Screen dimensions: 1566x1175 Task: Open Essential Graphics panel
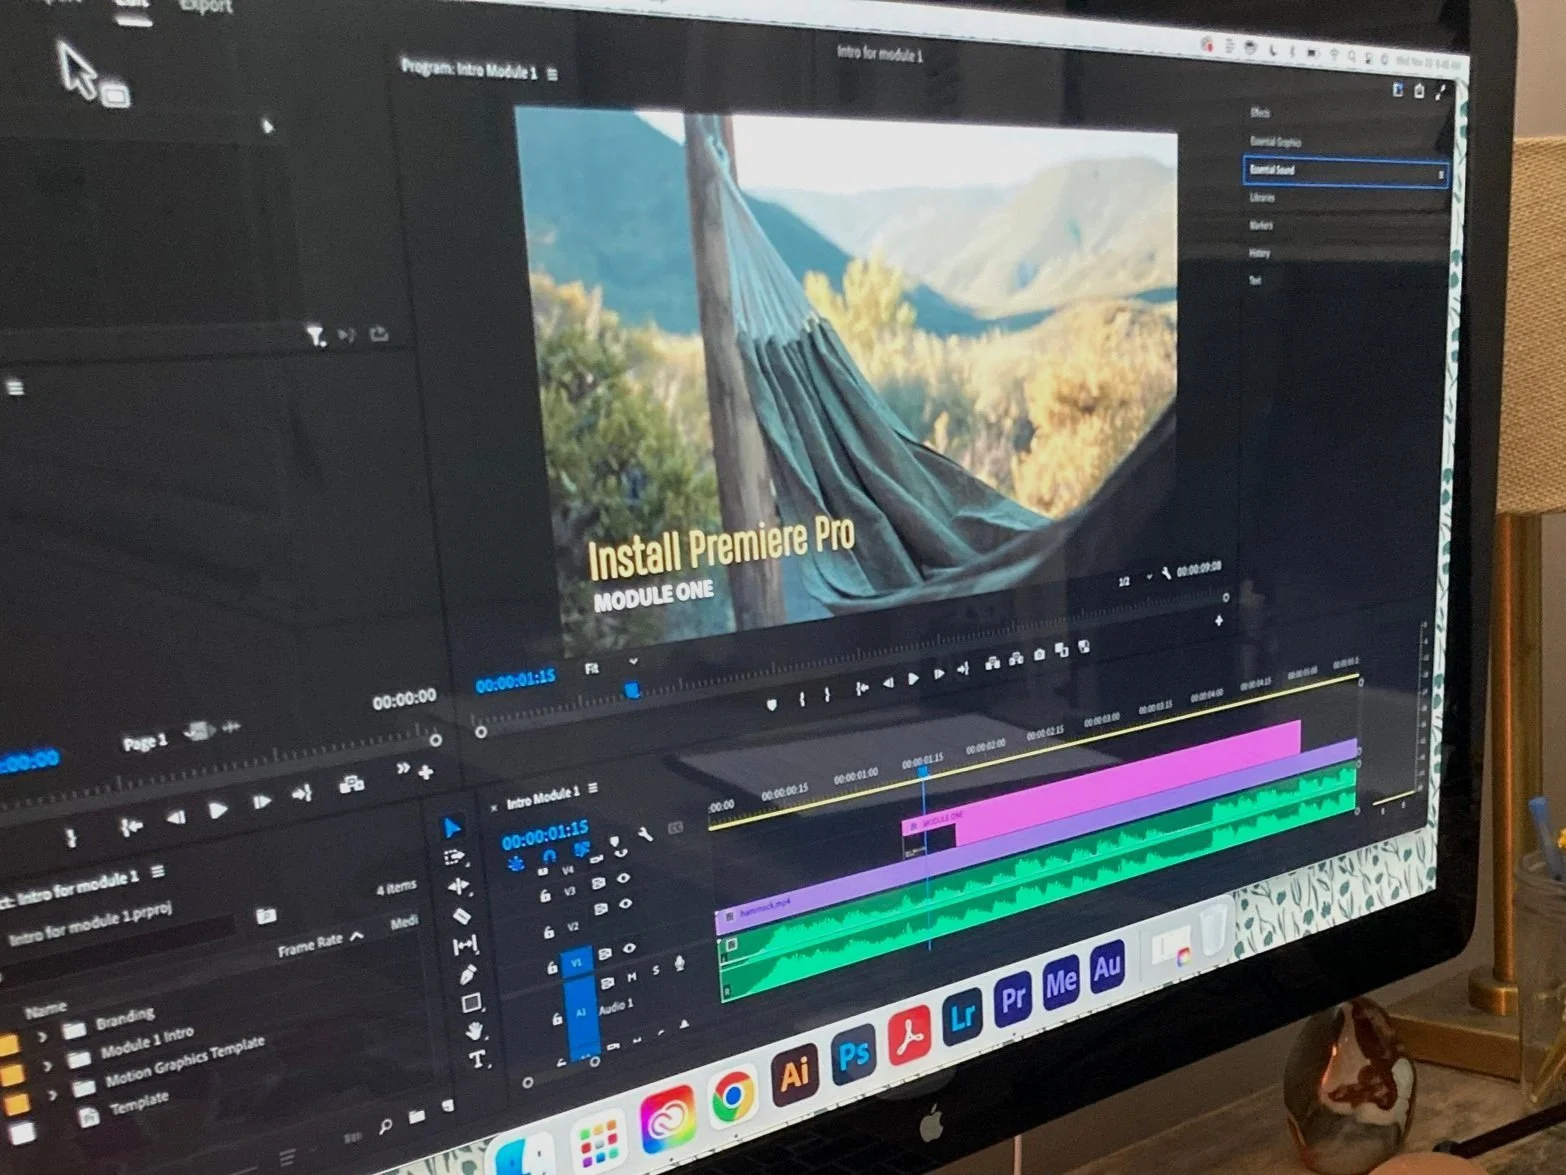tap(1276, 142)
